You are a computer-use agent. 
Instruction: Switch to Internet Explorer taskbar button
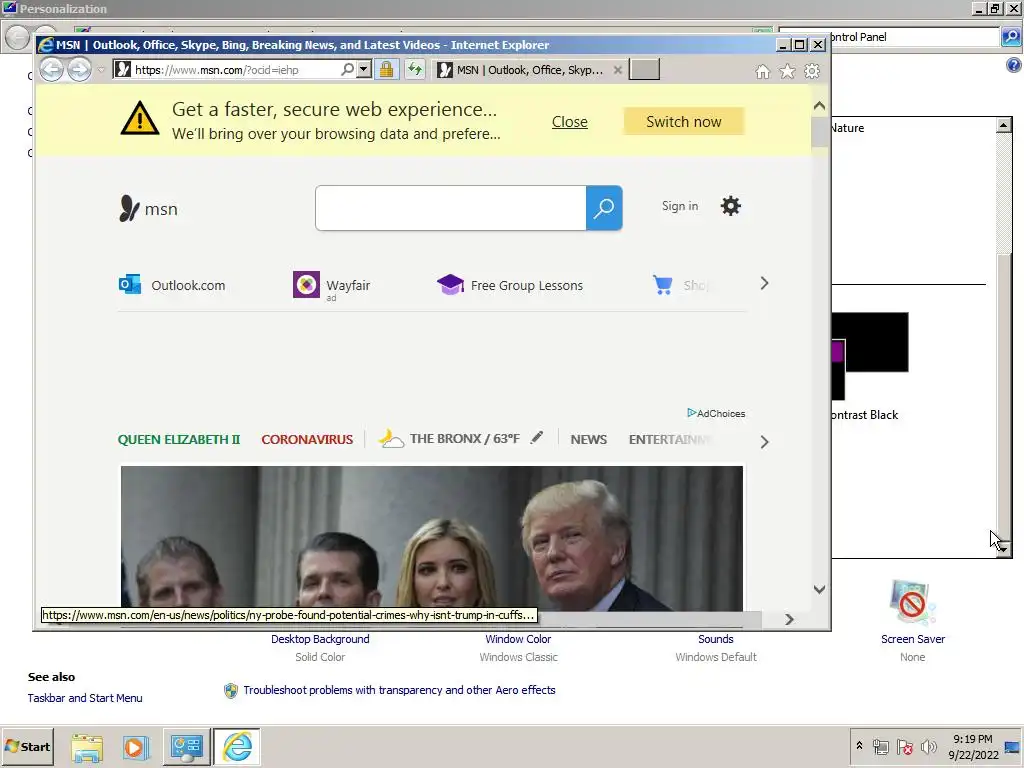coord(236,747)
